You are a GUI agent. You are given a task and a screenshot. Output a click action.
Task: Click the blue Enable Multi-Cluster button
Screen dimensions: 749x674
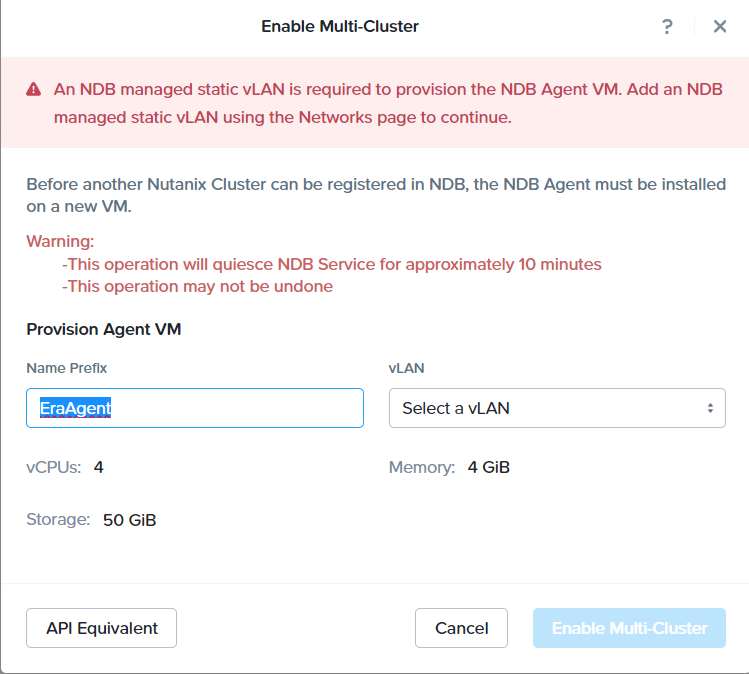tap(629, 628)
